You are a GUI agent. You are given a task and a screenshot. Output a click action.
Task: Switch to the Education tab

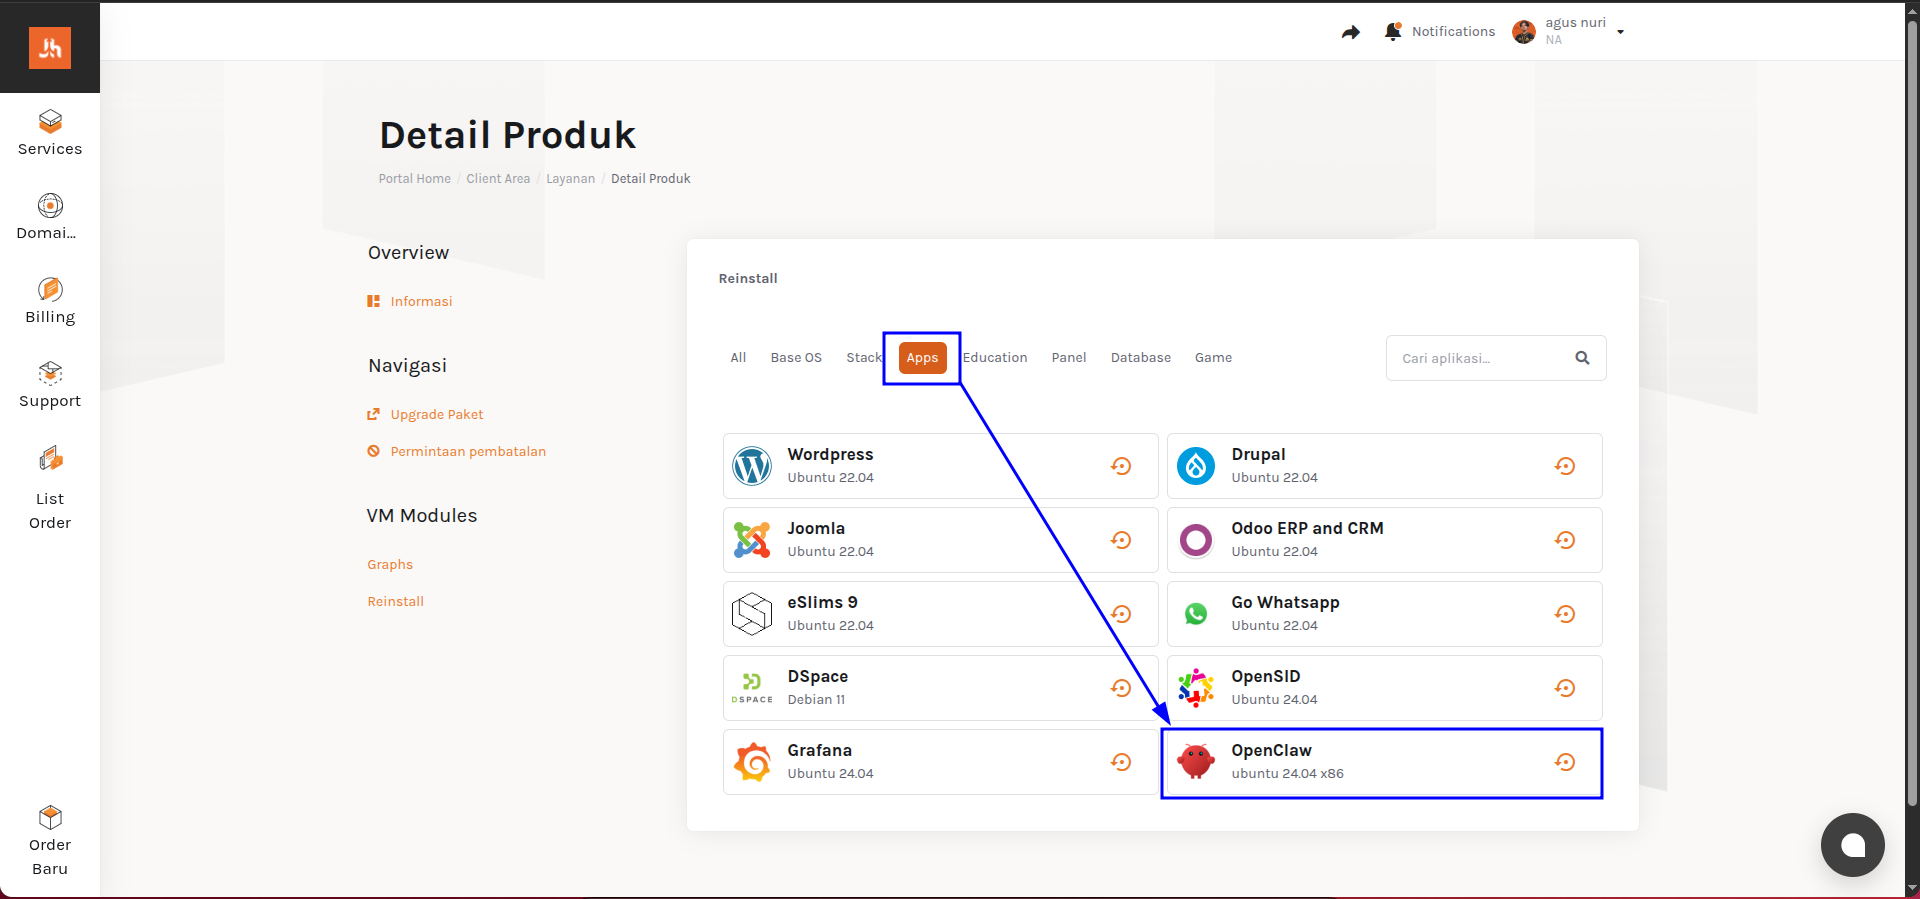[x=995, y=358]
